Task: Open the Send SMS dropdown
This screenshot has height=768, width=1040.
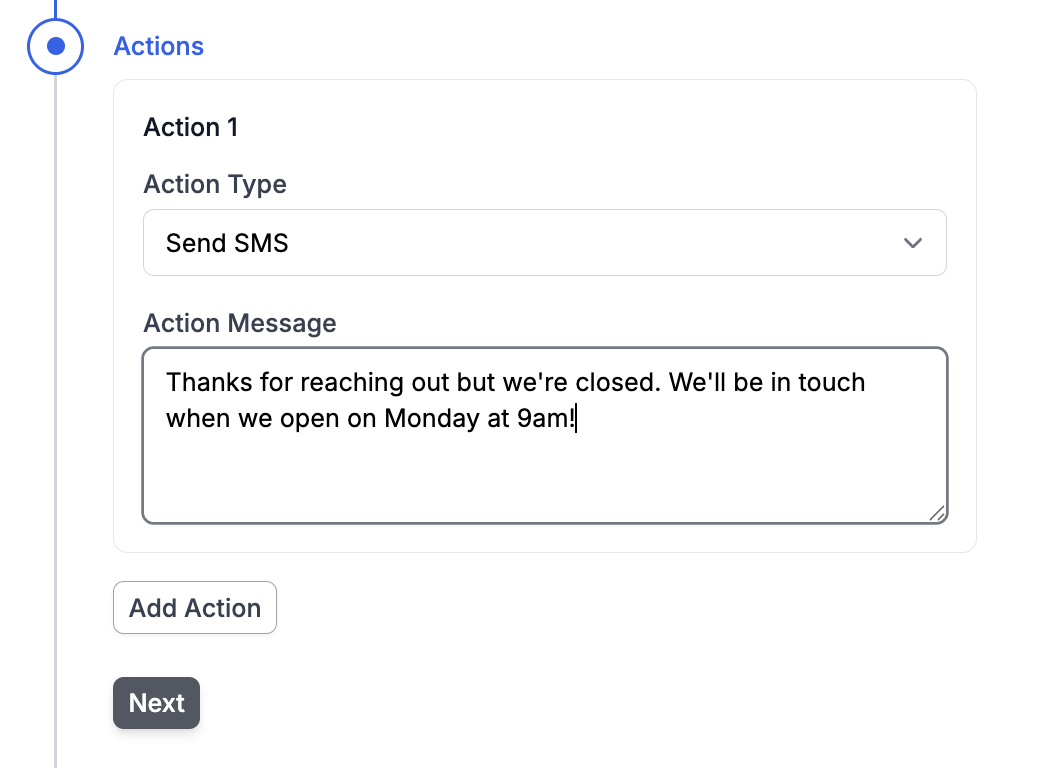Action: coord(544,243)
